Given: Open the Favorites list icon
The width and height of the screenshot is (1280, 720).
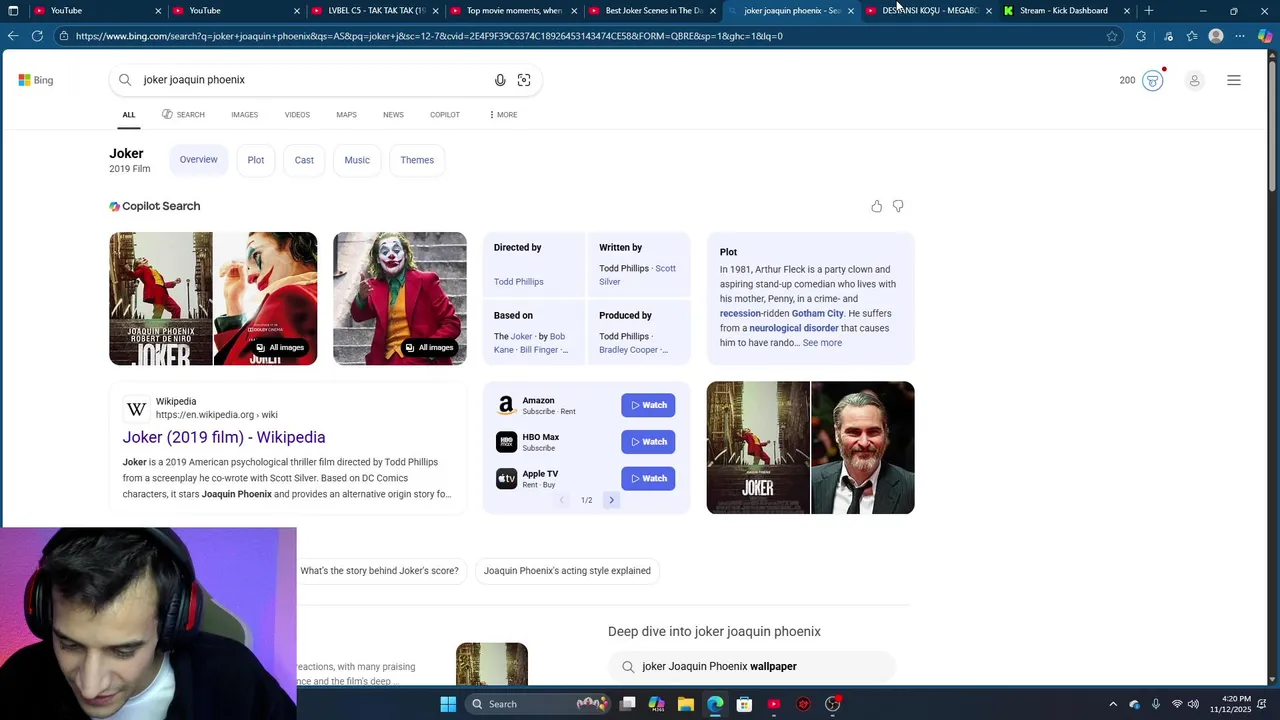Looking at the screenshot, I should pyautogui.click(x=1192, y=36).
